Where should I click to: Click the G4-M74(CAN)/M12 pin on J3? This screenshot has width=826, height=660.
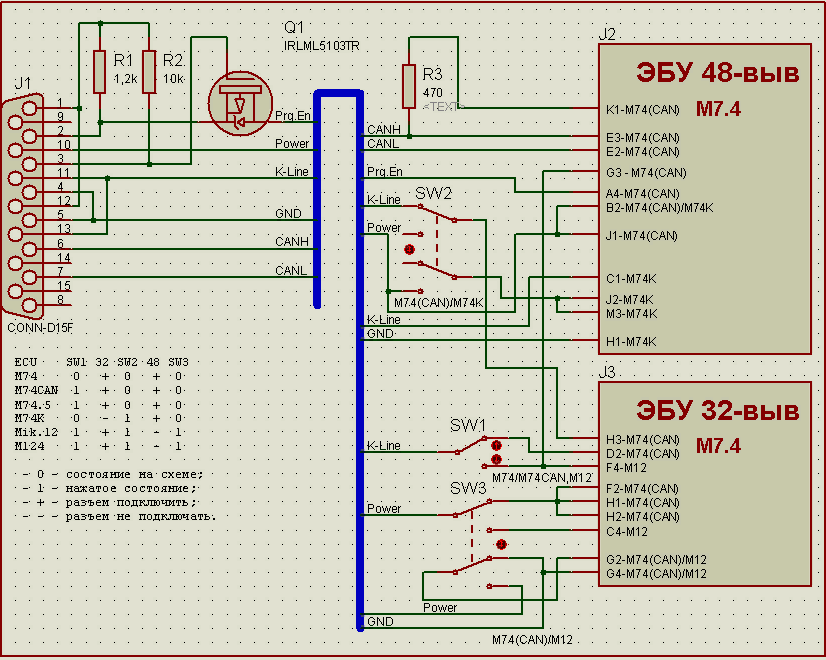656,574
